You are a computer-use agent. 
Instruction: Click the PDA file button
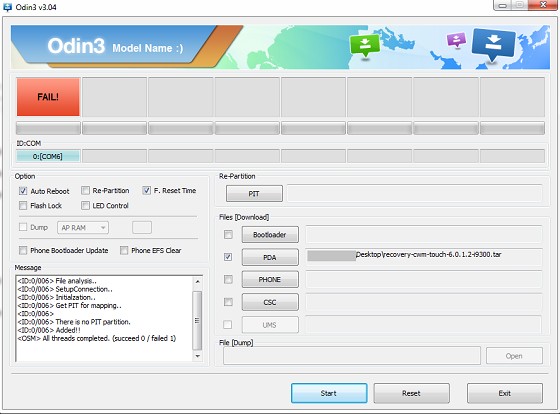(x=270, y=257)
